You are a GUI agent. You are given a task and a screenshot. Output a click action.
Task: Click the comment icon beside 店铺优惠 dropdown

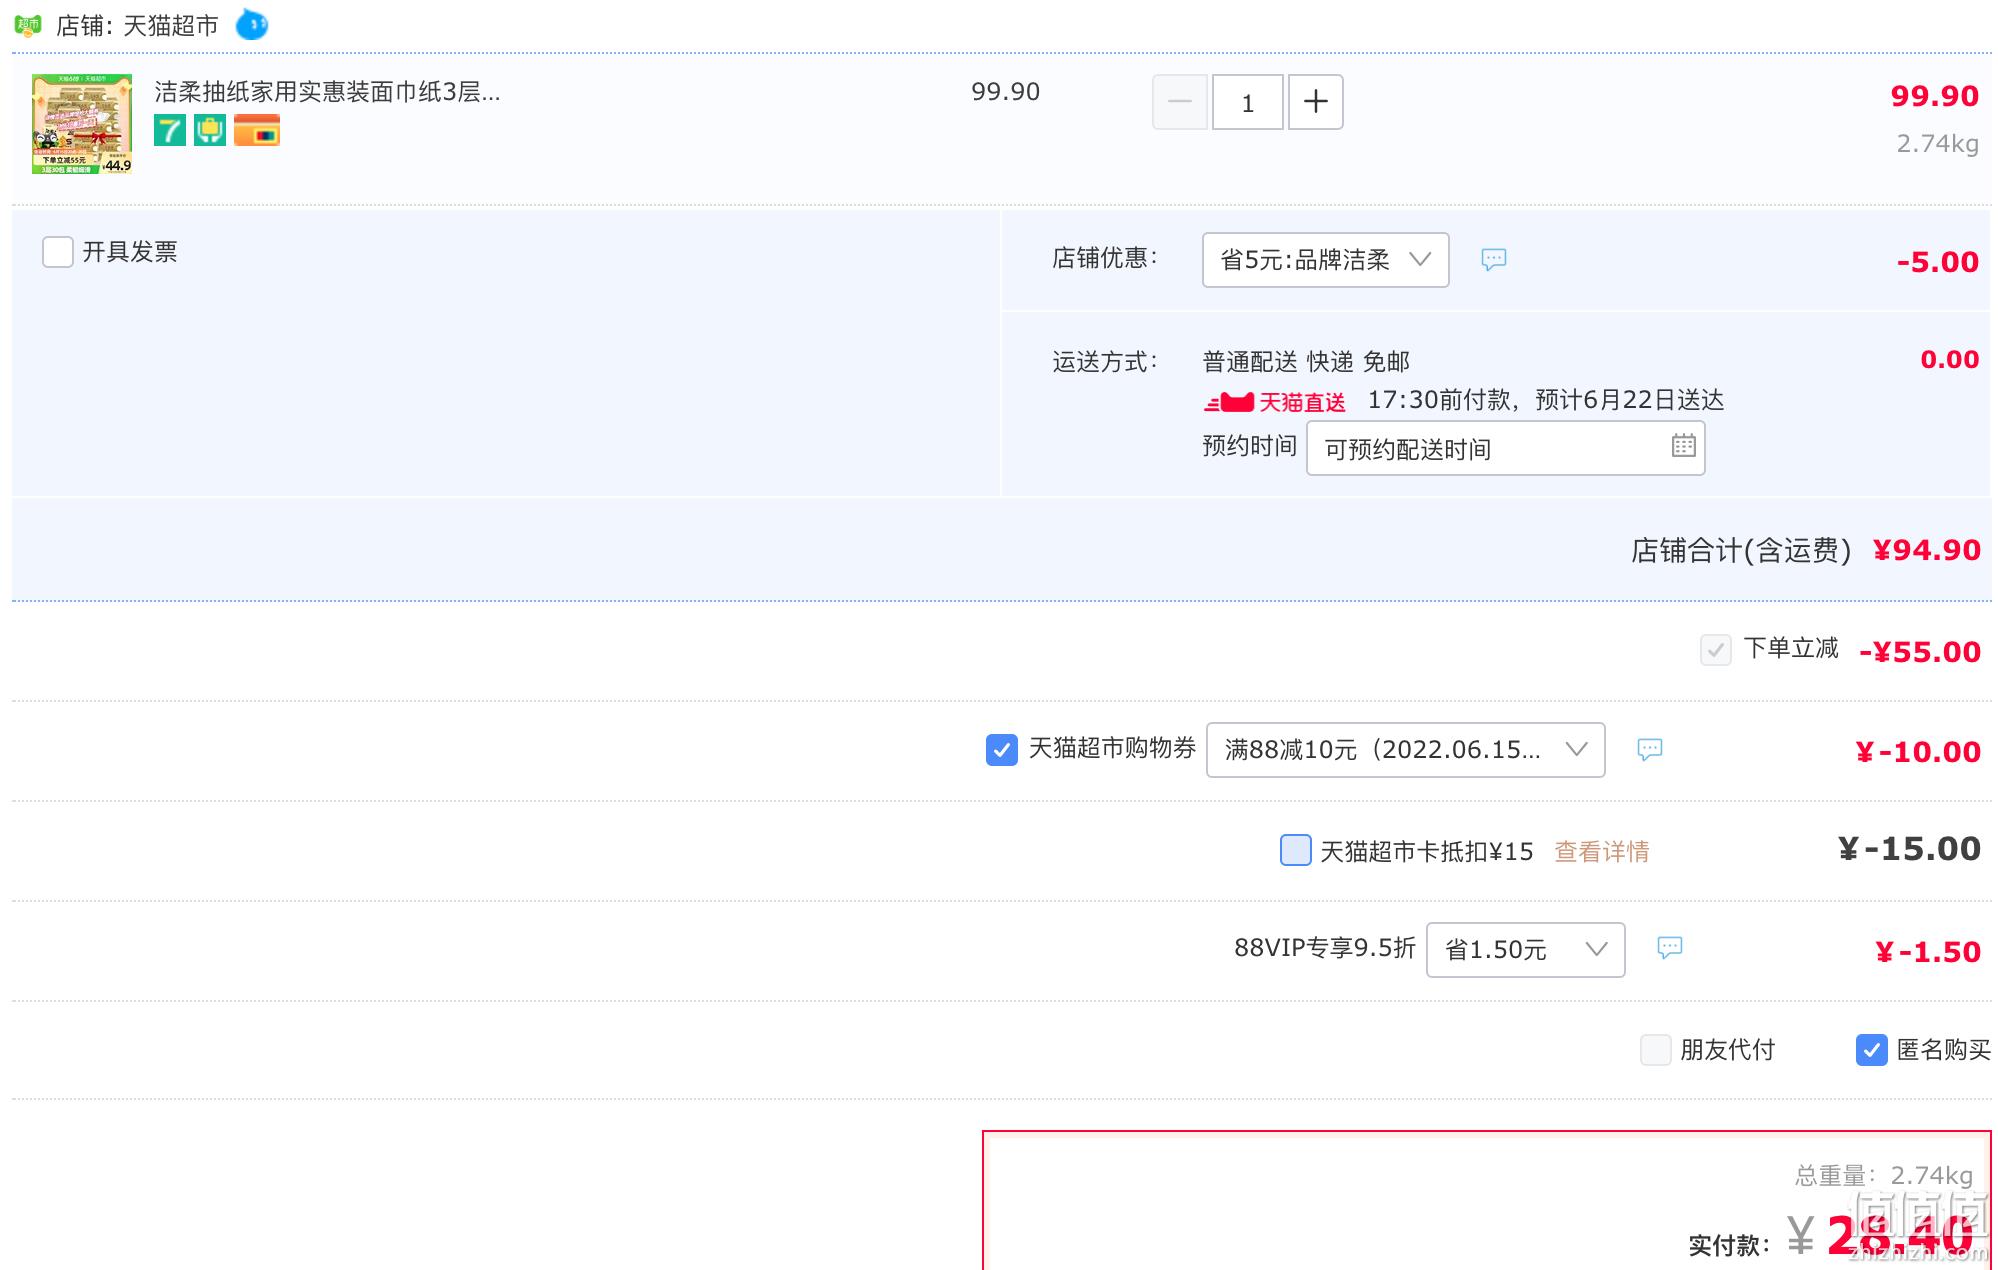tap(1494, 260)
